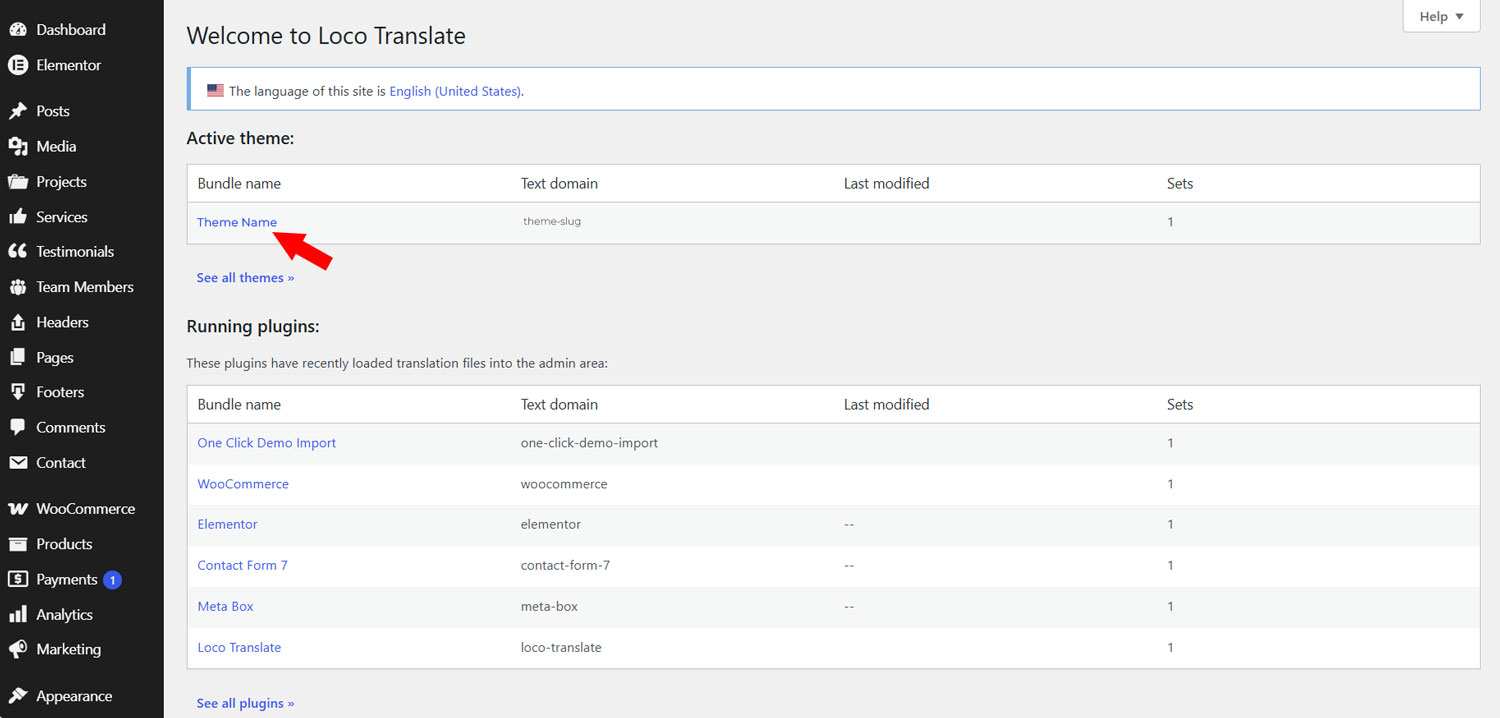Viewport: 1500px width, 718px height.
Task: Click the Contact envelope icon
Action: (18, 463)
